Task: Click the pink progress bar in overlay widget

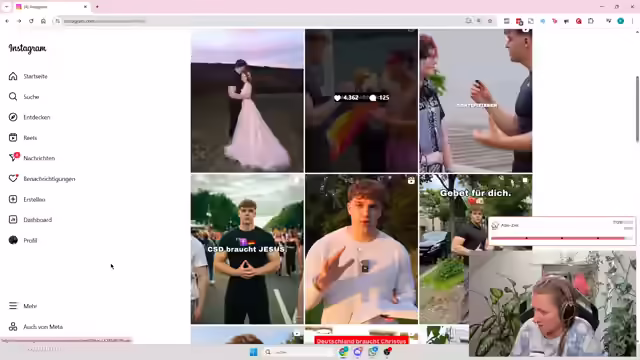Action: coord(558,238)
